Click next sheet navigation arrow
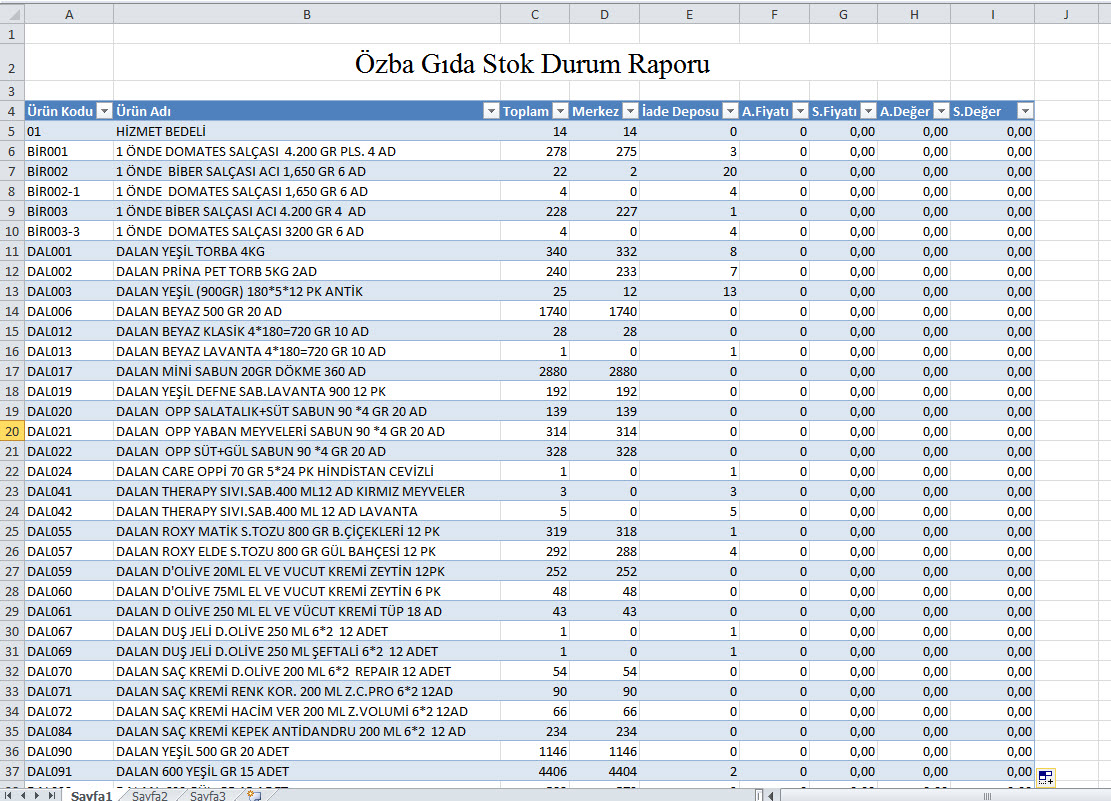 [37, 795]
